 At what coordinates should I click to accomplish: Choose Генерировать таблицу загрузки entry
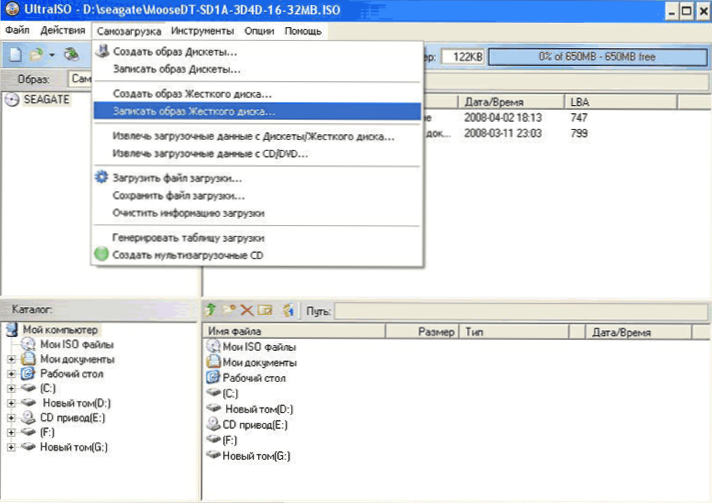click(x=257, y=237)
